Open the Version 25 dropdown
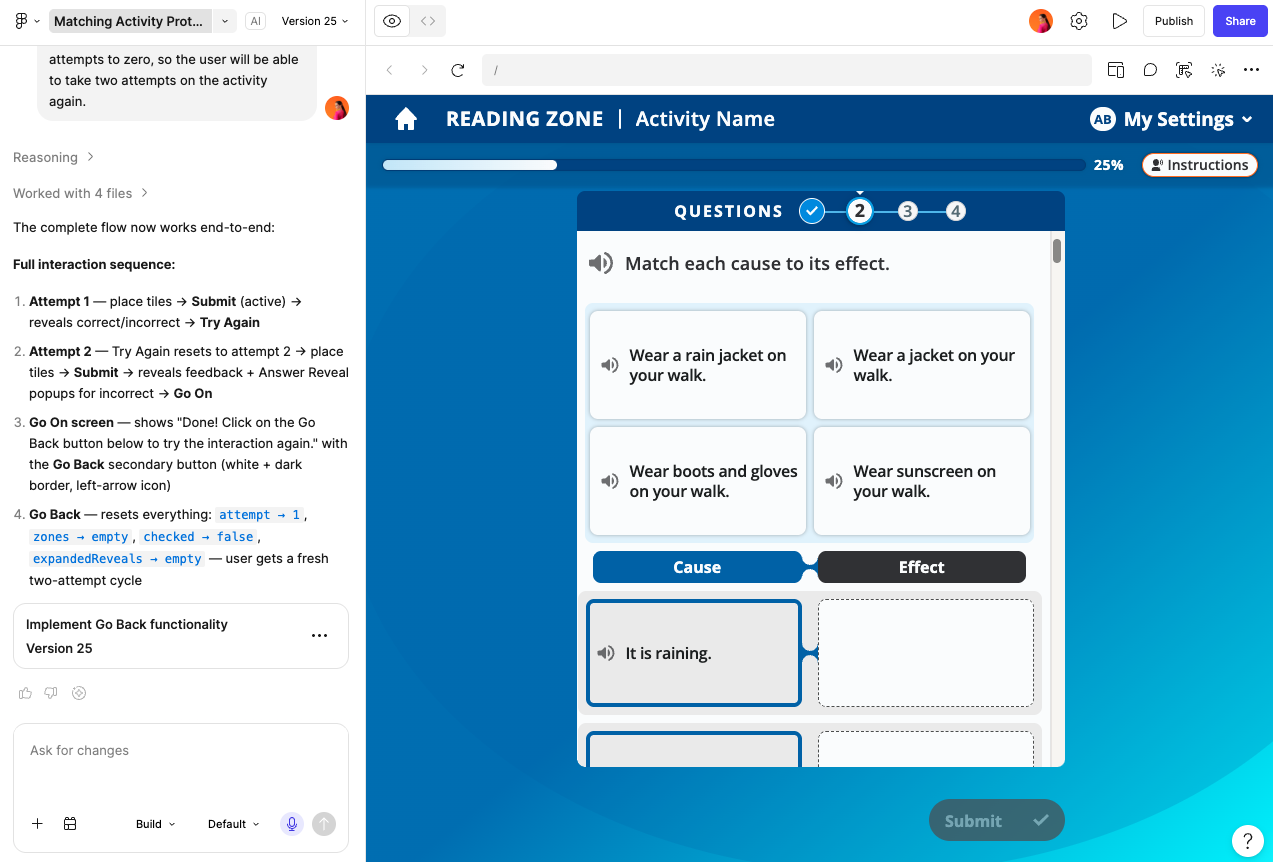The width and height of the screenshot is (1273, 862). pos(315,21)
